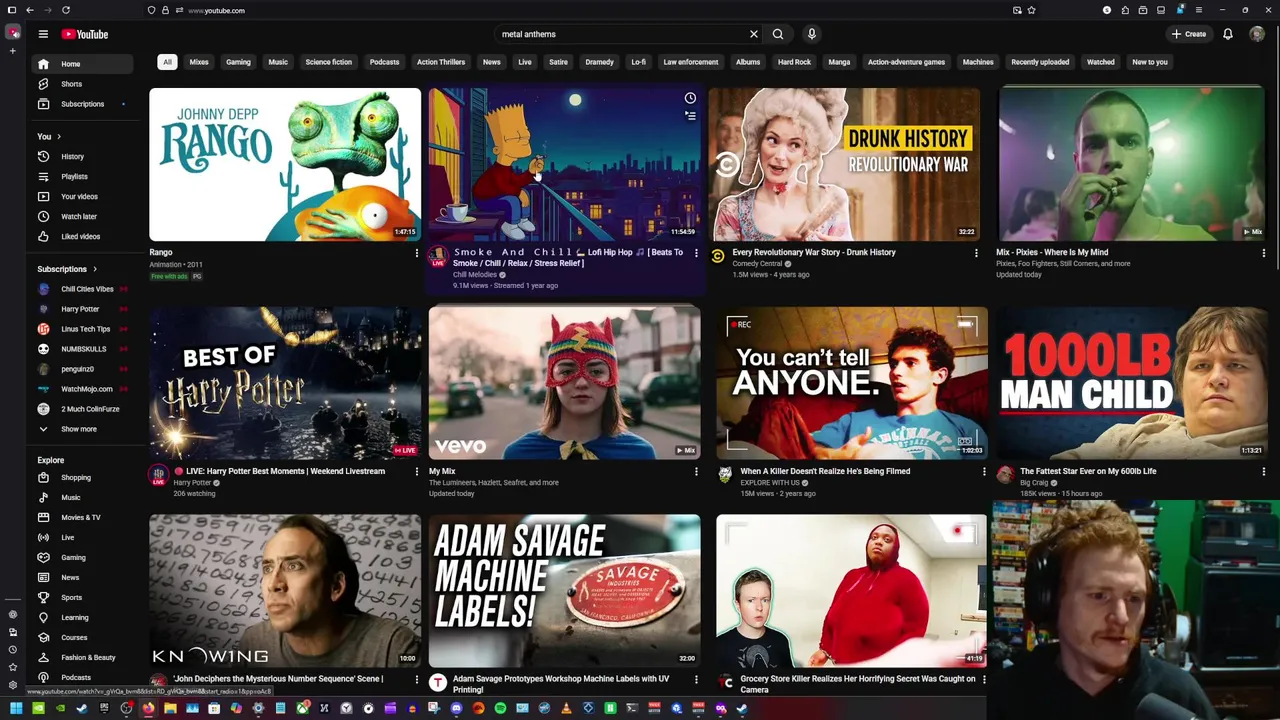This screenshot has width=1280, height=720.
Task: Open Fashion & Beauty in Explore
Action: coord(82,658)
